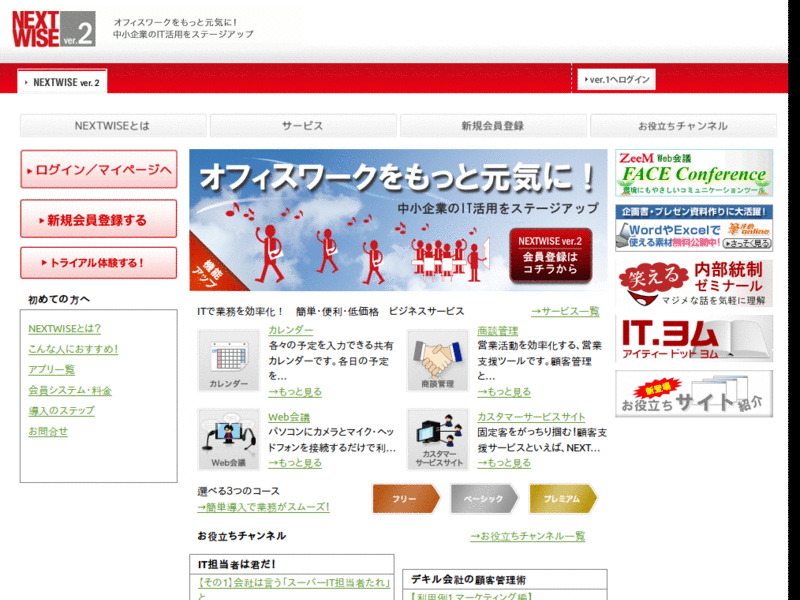800x600 pixels.
Task: Click 新規会員登録する button
Action: click(99, 219)
